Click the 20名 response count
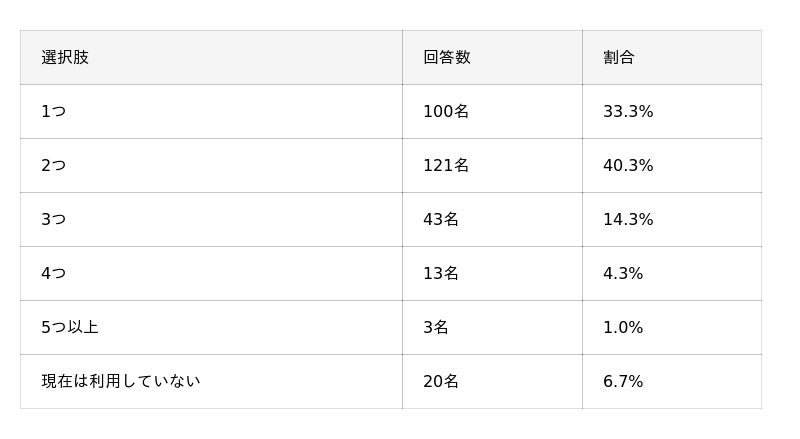Screen dimensions: 800x439 click(x=441, y=381)
